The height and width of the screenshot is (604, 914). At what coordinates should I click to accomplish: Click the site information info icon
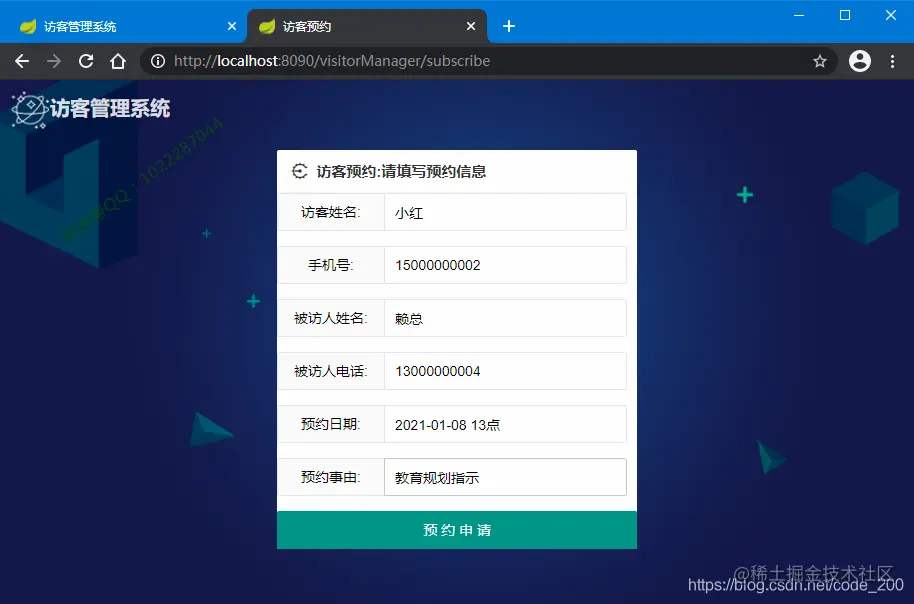158,61
